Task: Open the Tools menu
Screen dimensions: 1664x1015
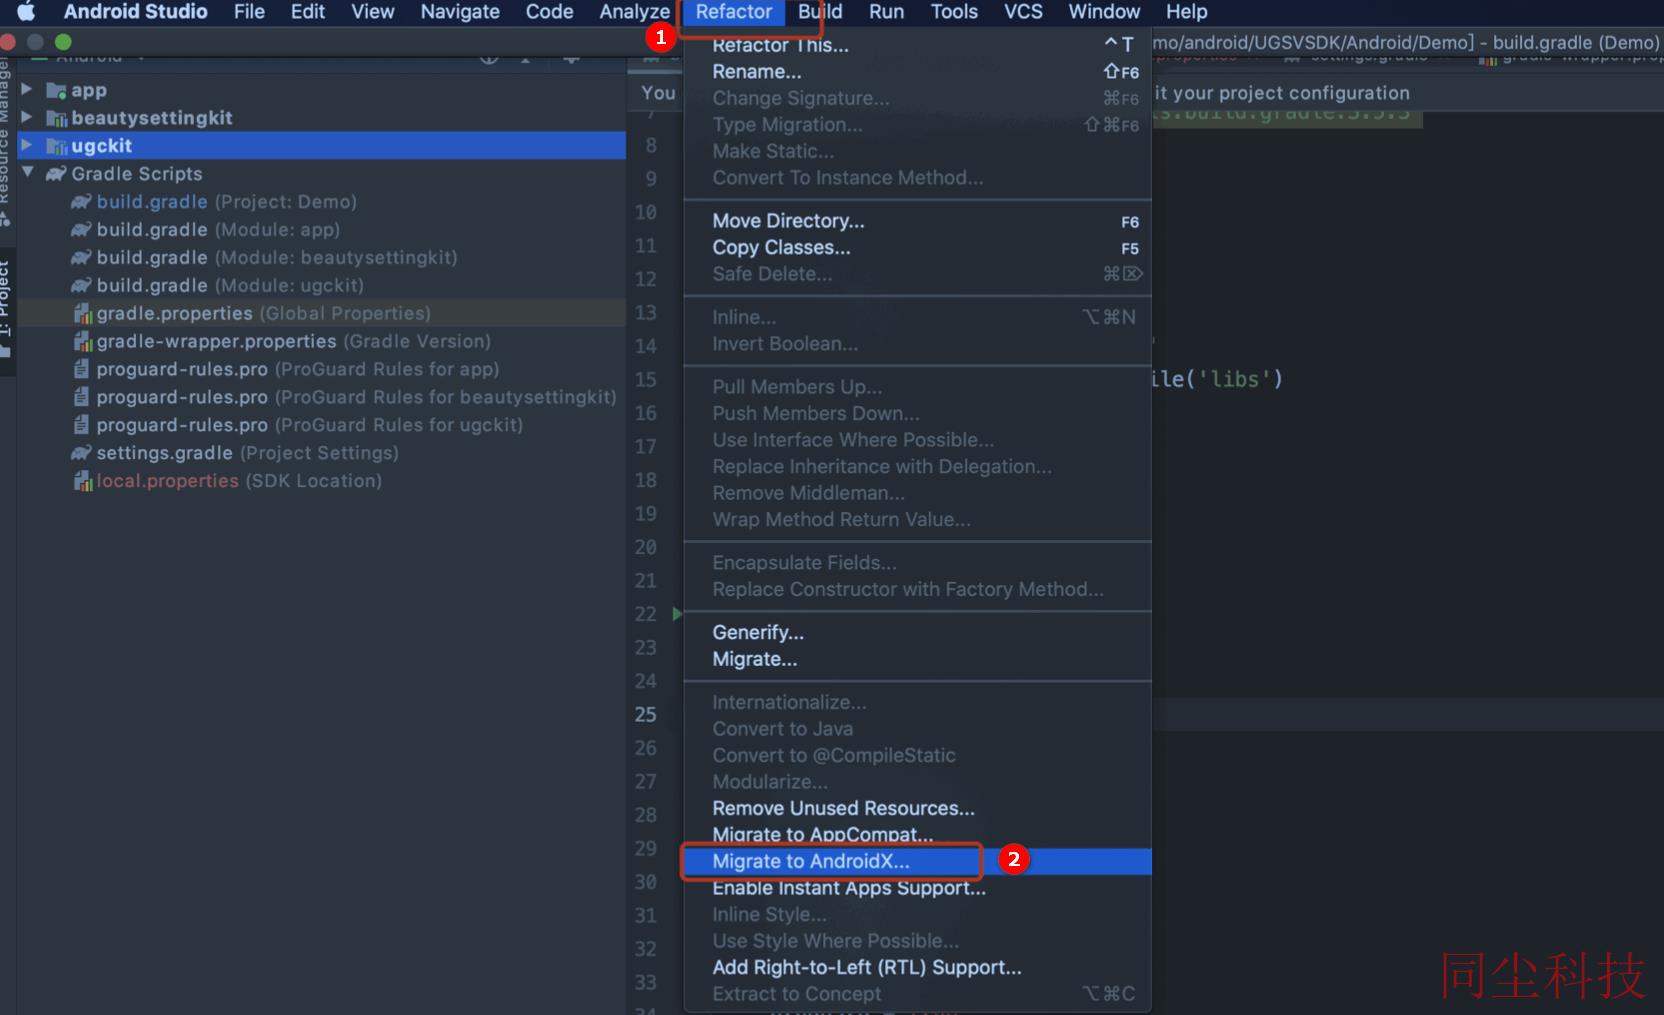Action: click(x=954, y=12)
